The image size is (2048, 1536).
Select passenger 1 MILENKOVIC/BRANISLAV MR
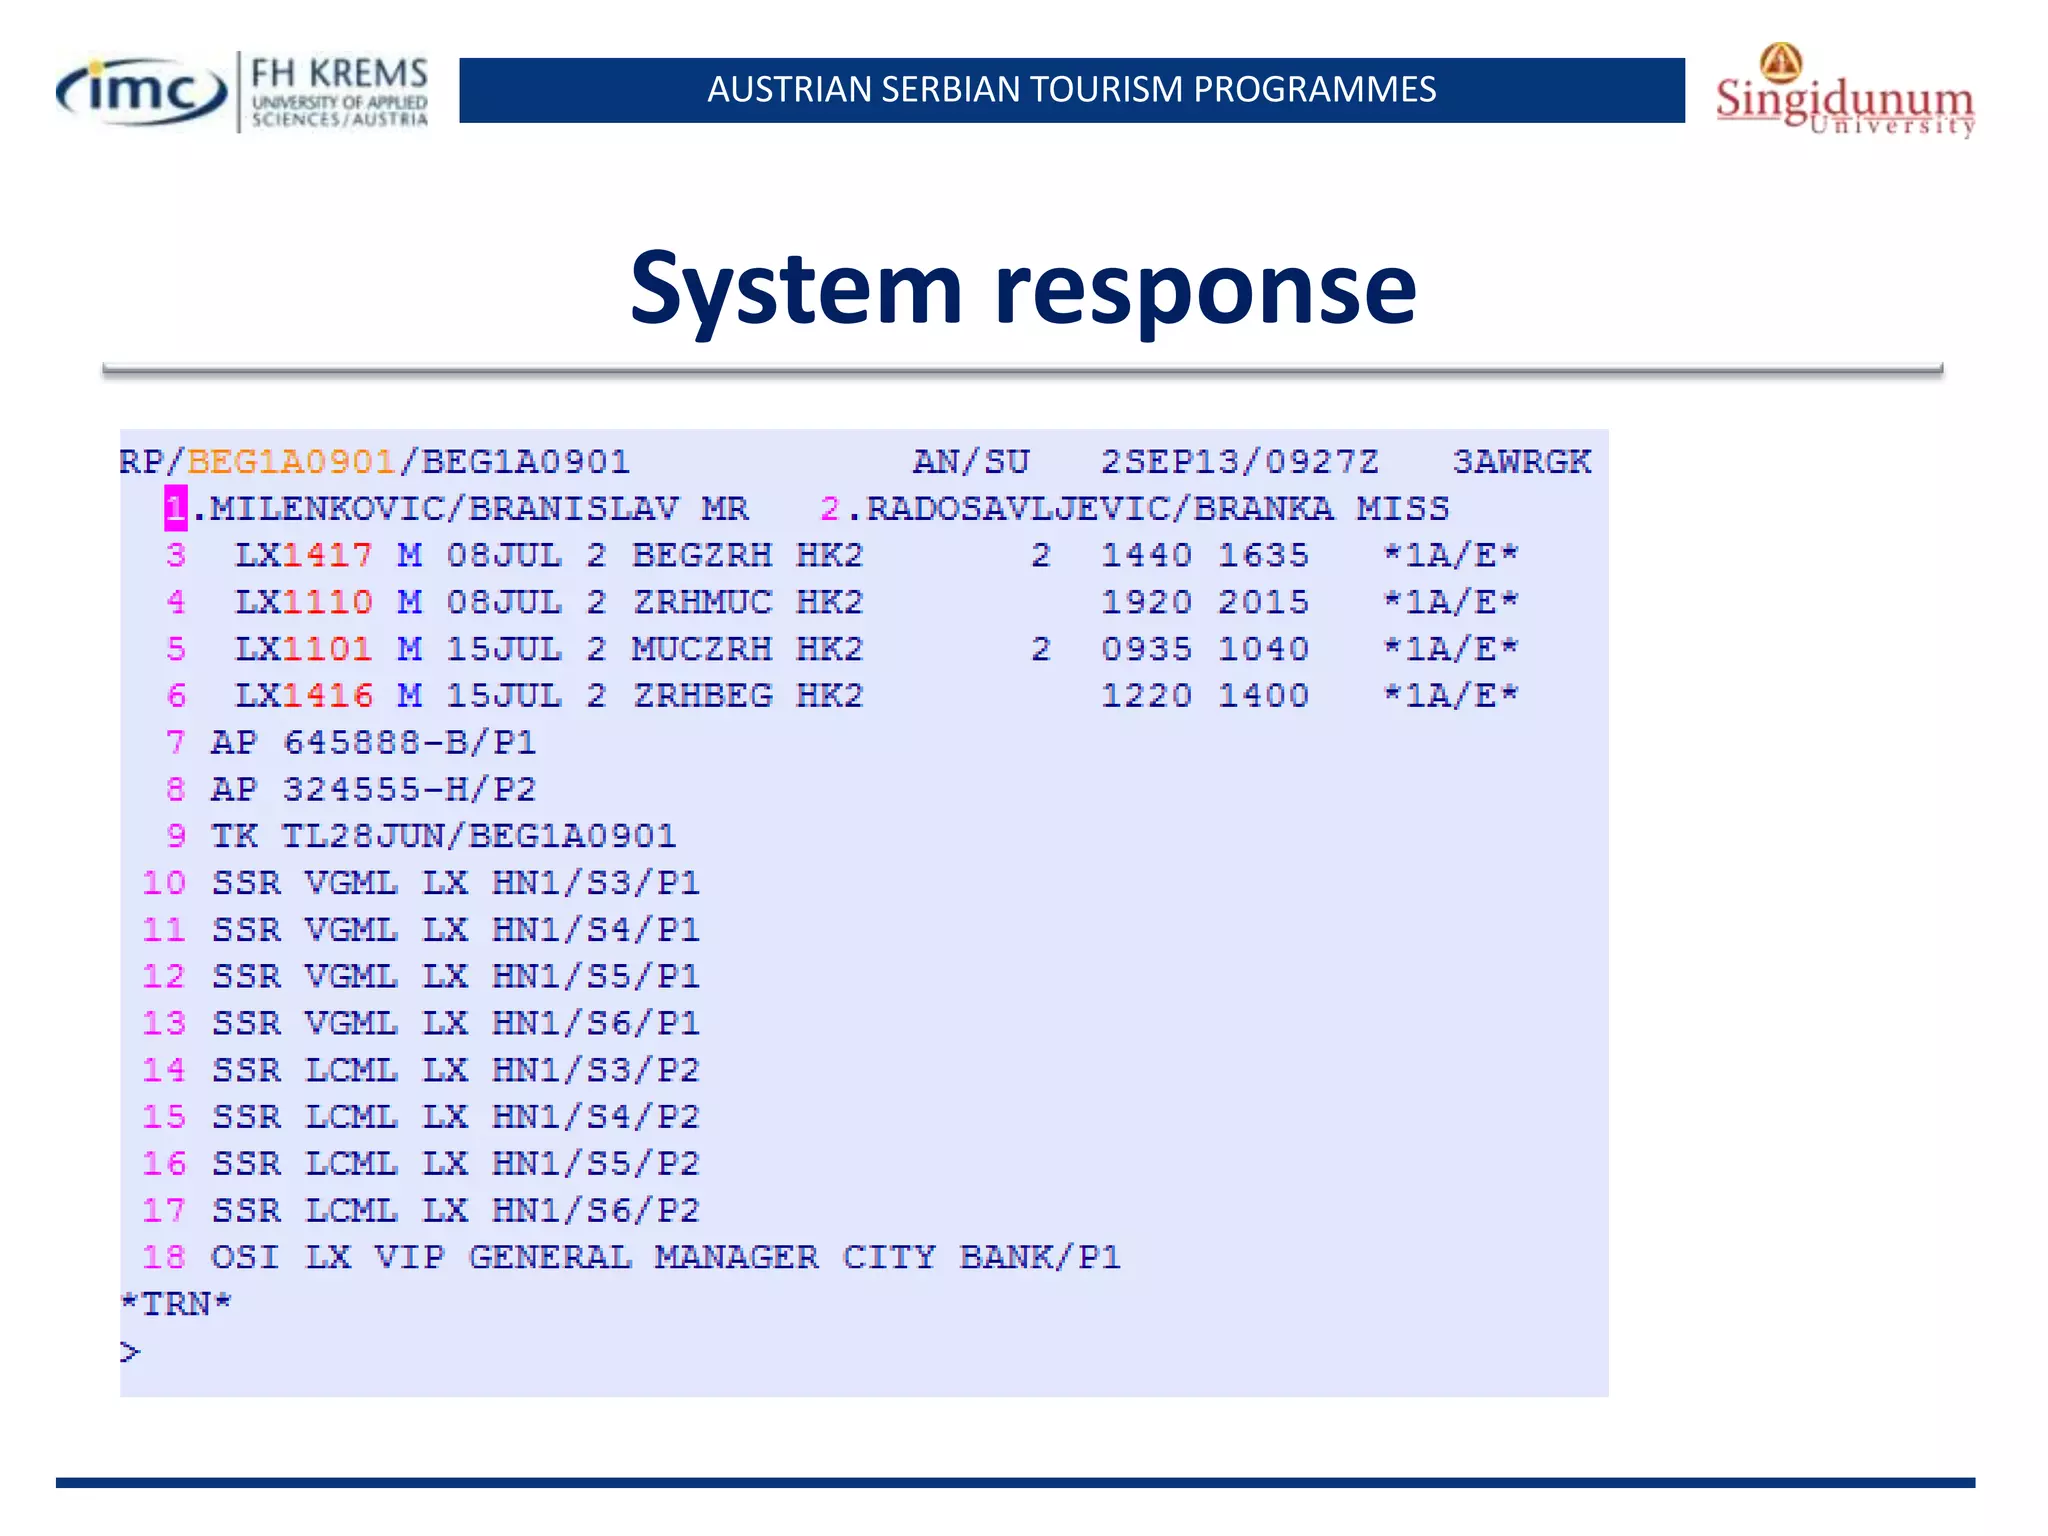tap(457, 509)
